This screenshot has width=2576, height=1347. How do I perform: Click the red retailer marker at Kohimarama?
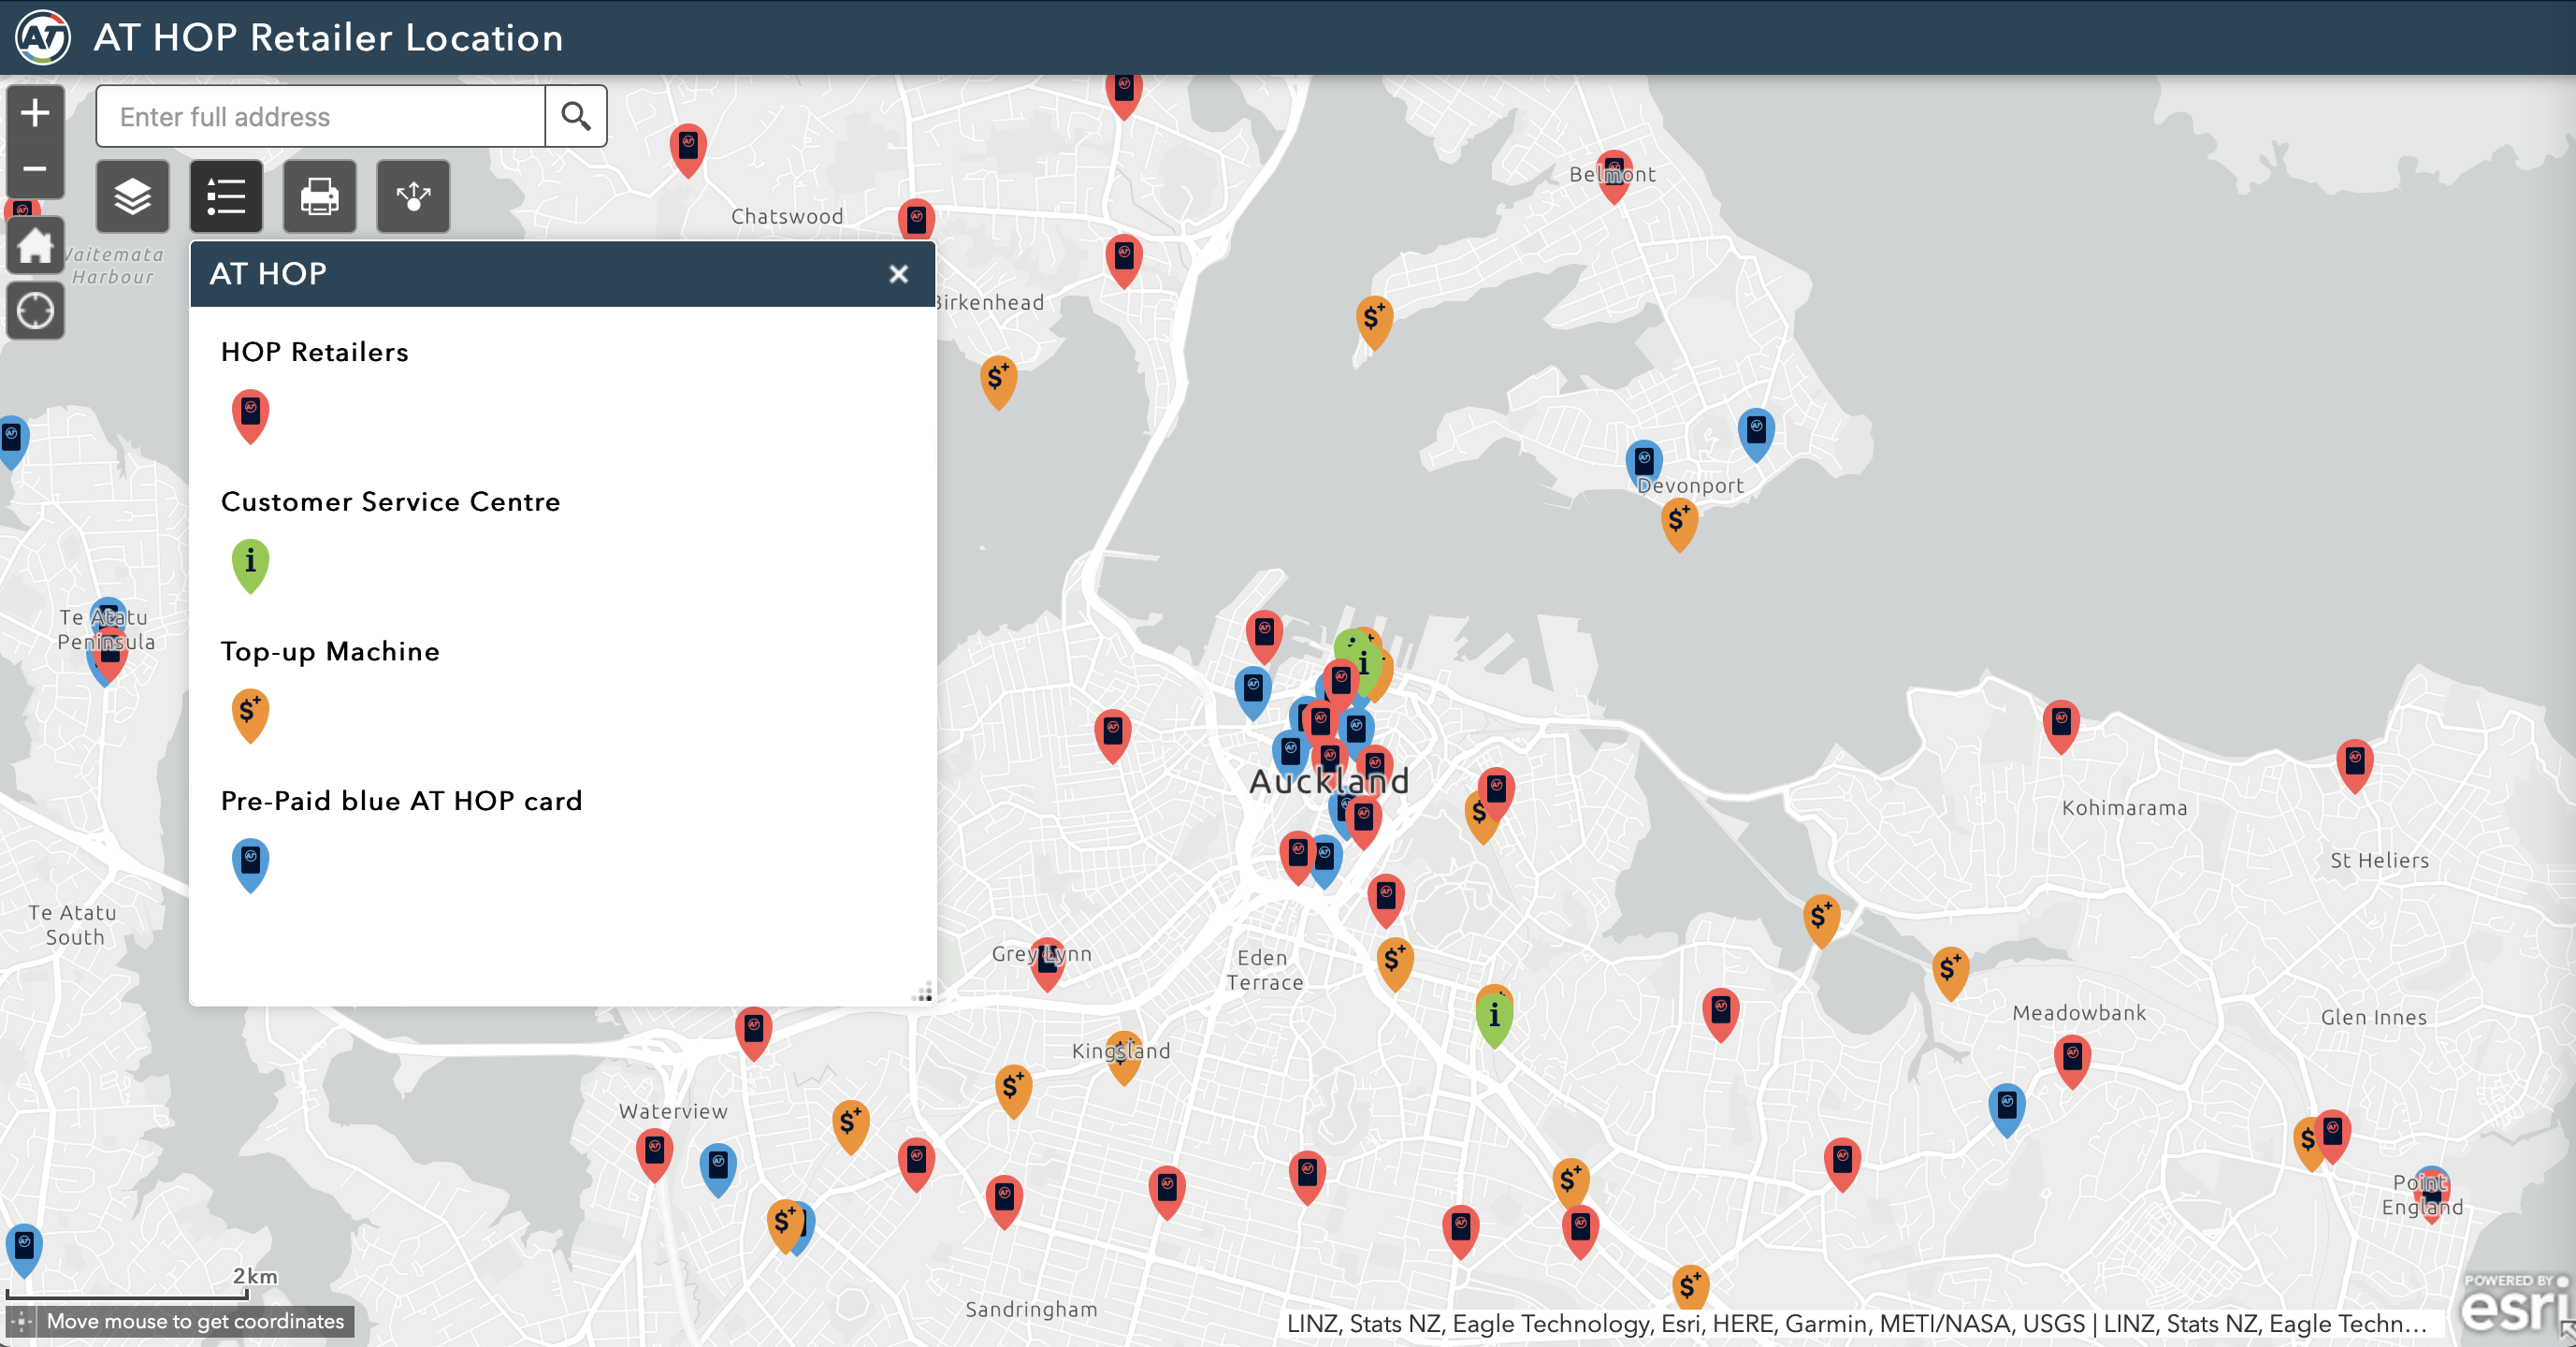click(x=2060, y=722)
